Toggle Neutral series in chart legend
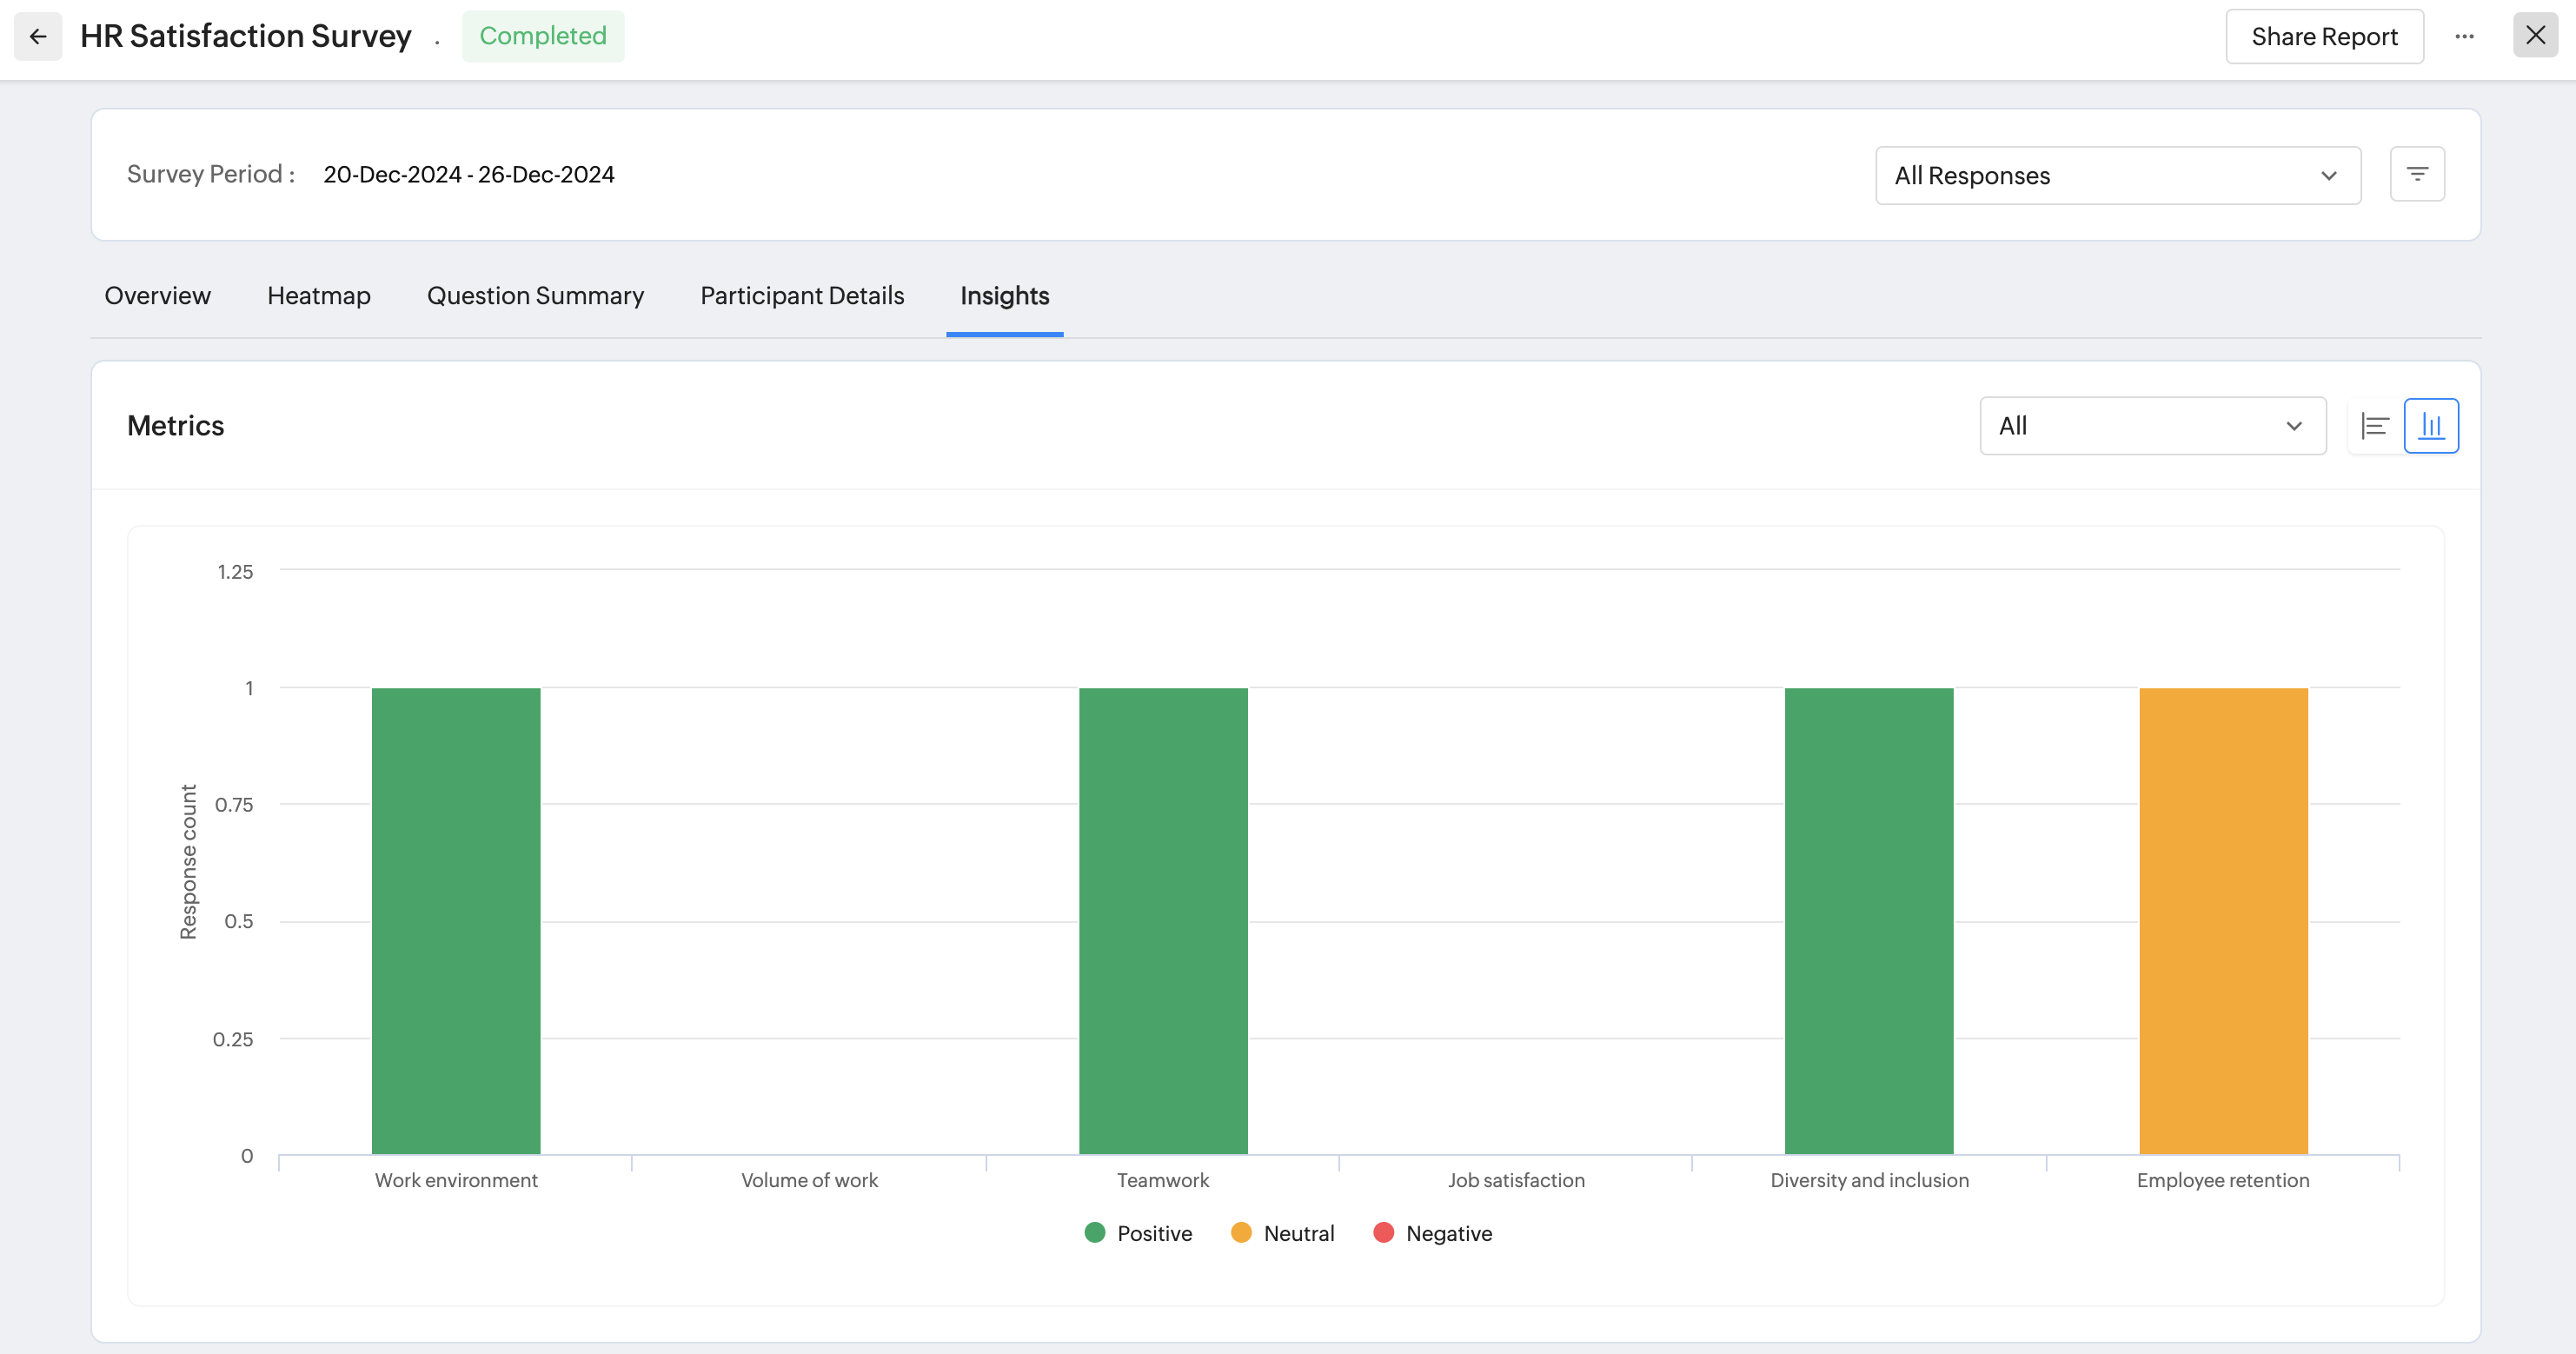The width and height of the screenshot is (2576, 1354). (1282, 1233)
